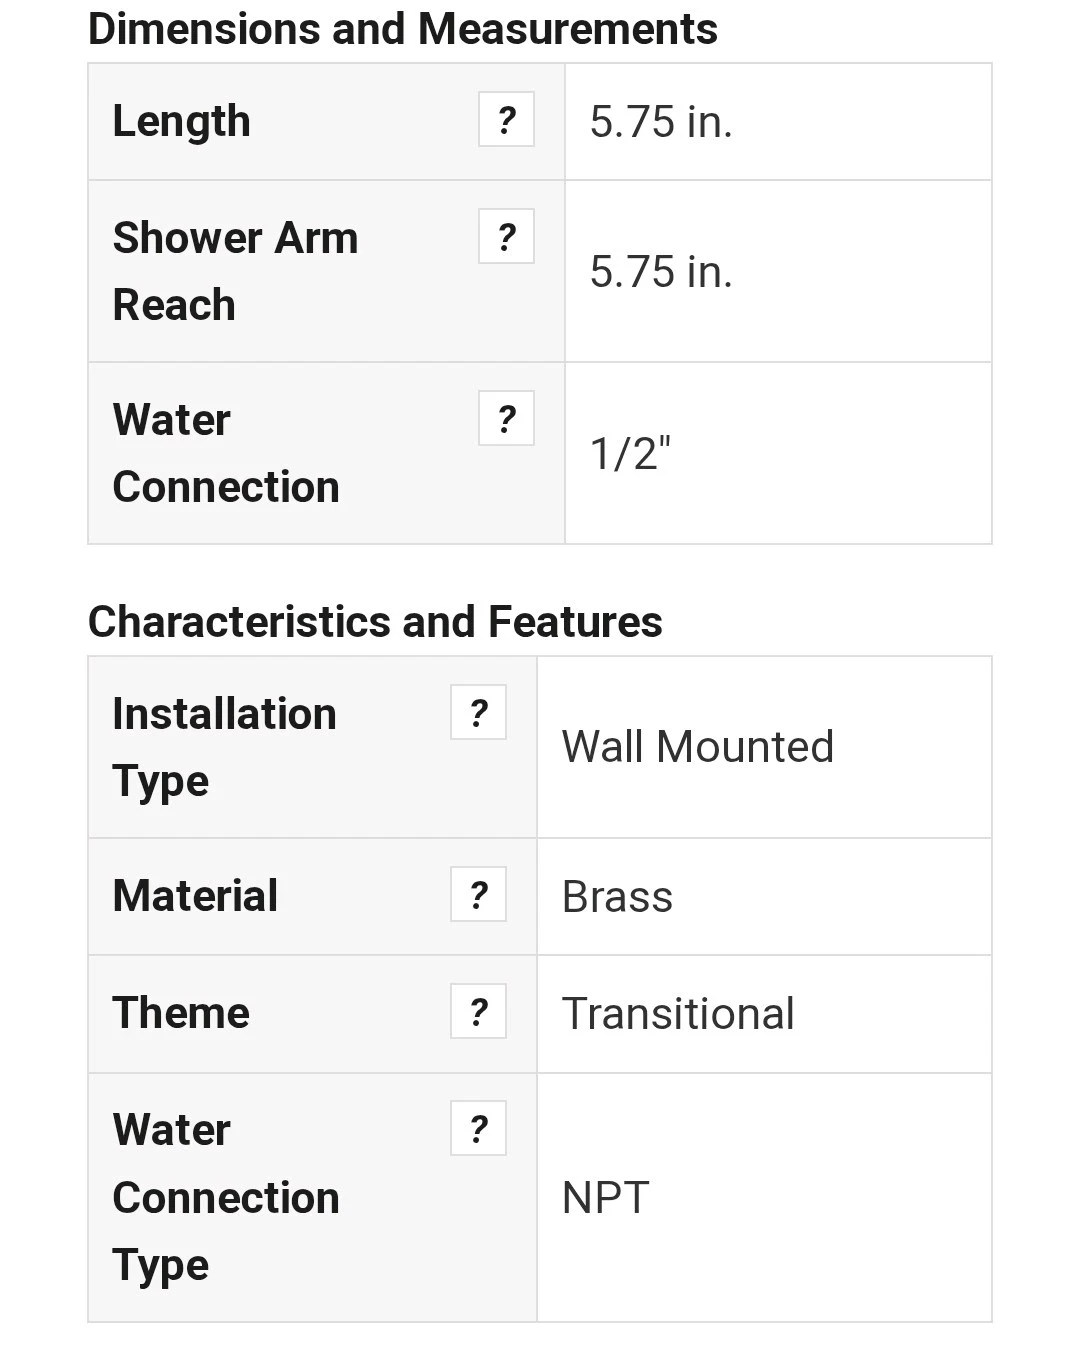Select the Material row label
This screenshot has width=1079, height=1358.
(195, 896)
